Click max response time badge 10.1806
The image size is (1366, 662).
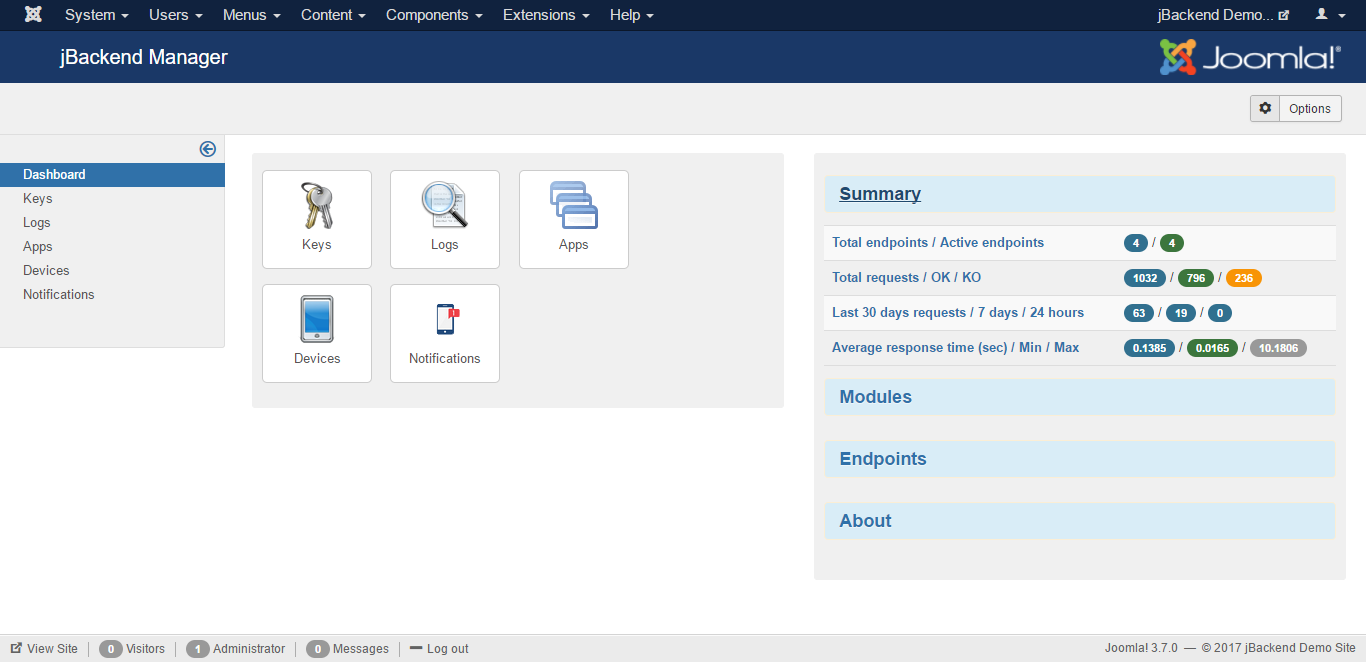point(1278,348)
